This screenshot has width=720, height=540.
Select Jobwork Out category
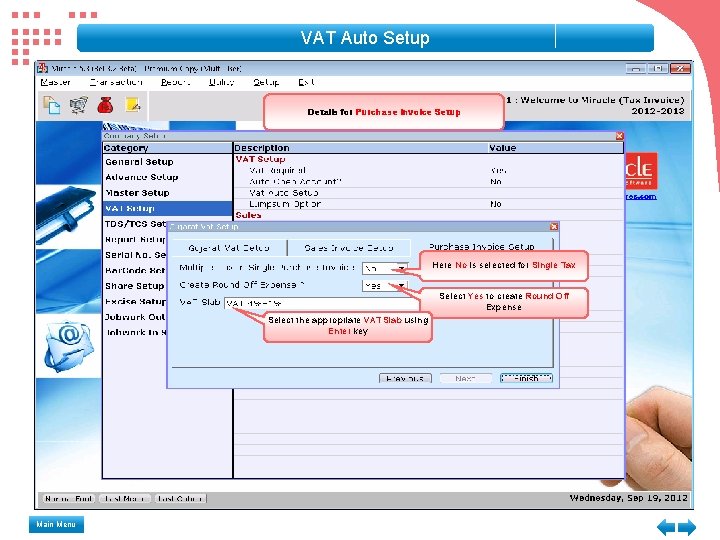[x=135, y=317]
